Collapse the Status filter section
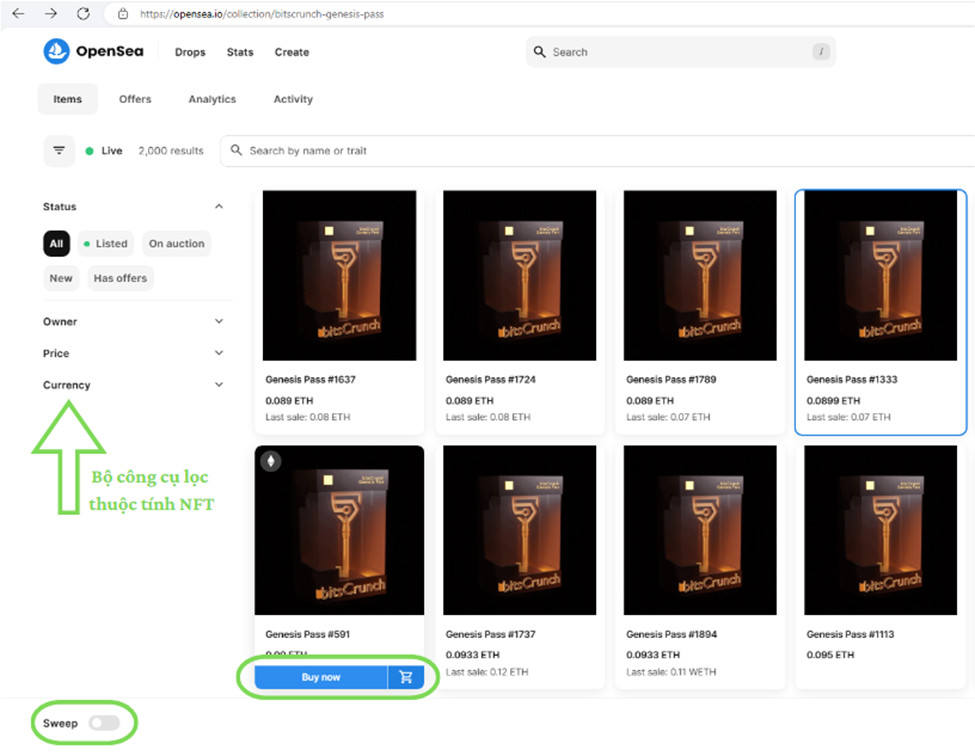The width and height of the screenshot is (975, 756). 219,206
